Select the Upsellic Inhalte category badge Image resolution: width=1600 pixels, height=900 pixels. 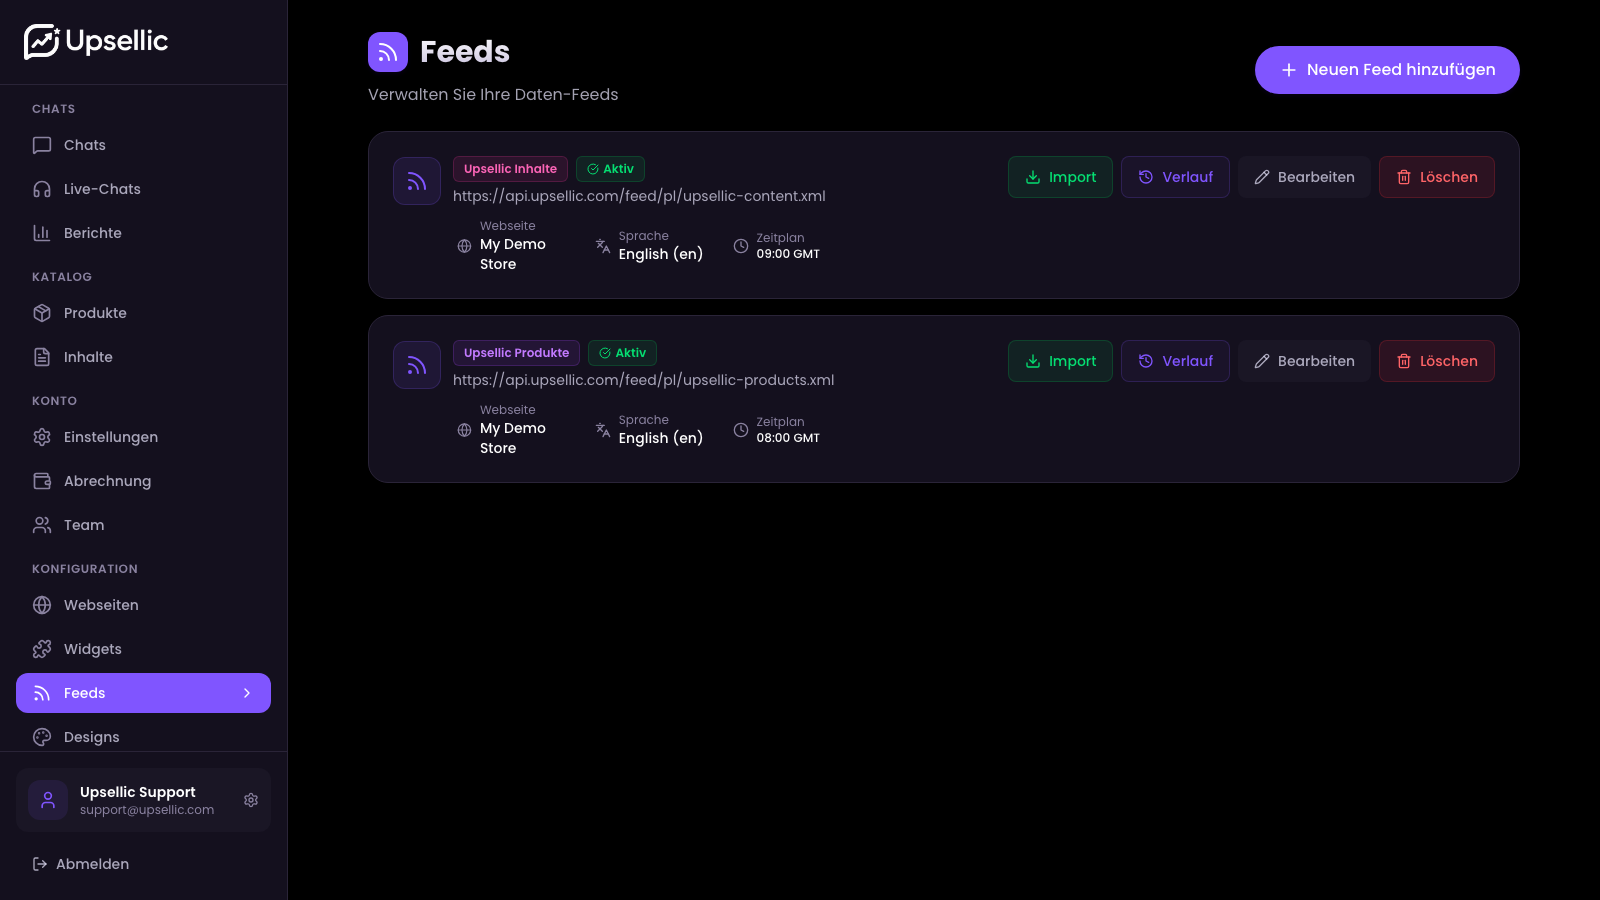click(510, 168)
